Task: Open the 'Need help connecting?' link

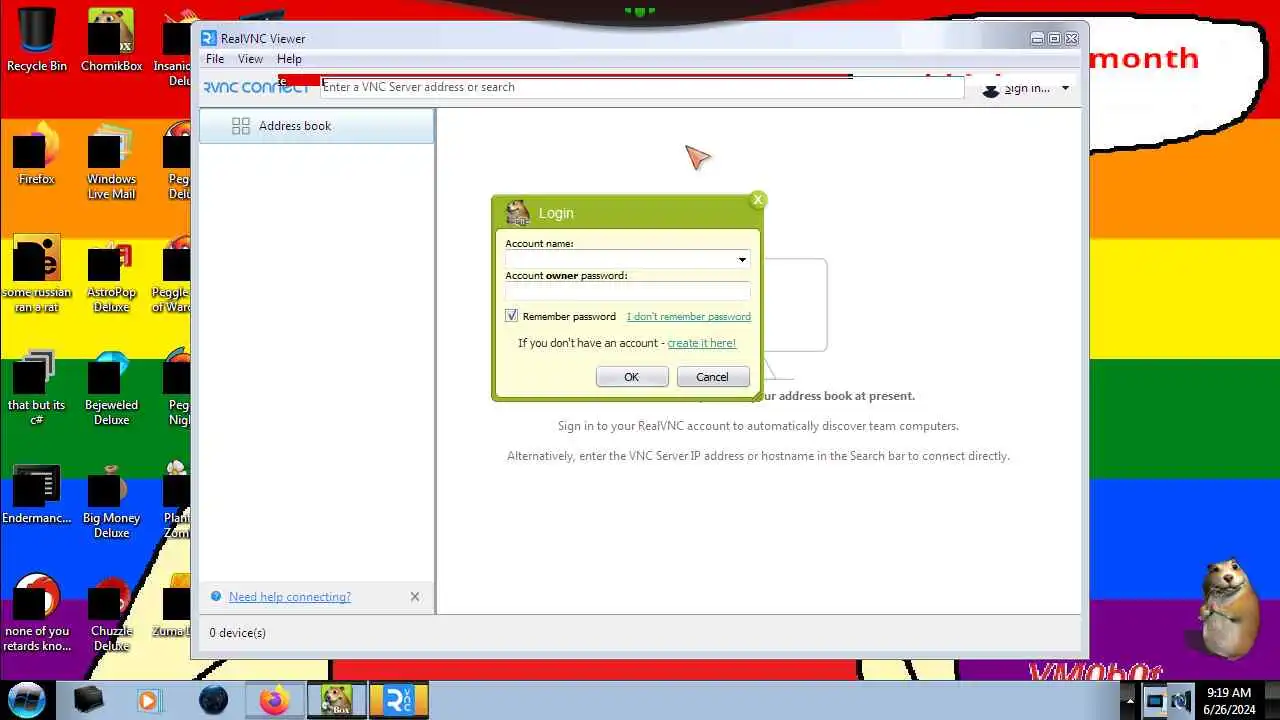Action: 290,597
